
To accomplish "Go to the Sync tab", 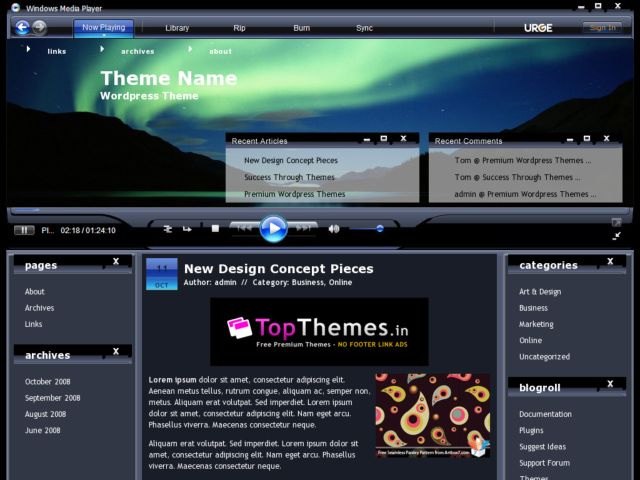I will 364,28.
